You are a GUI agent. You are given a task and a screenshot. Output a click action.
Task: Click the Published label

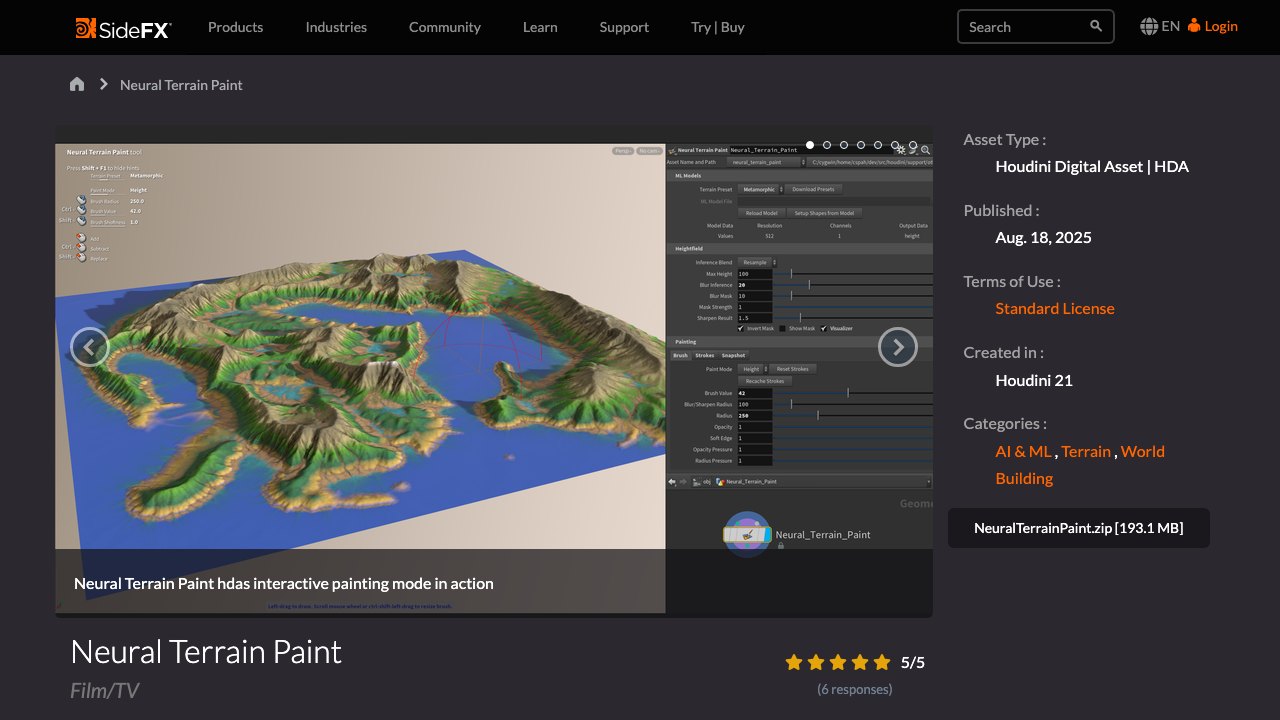[x=1001, y=210]
